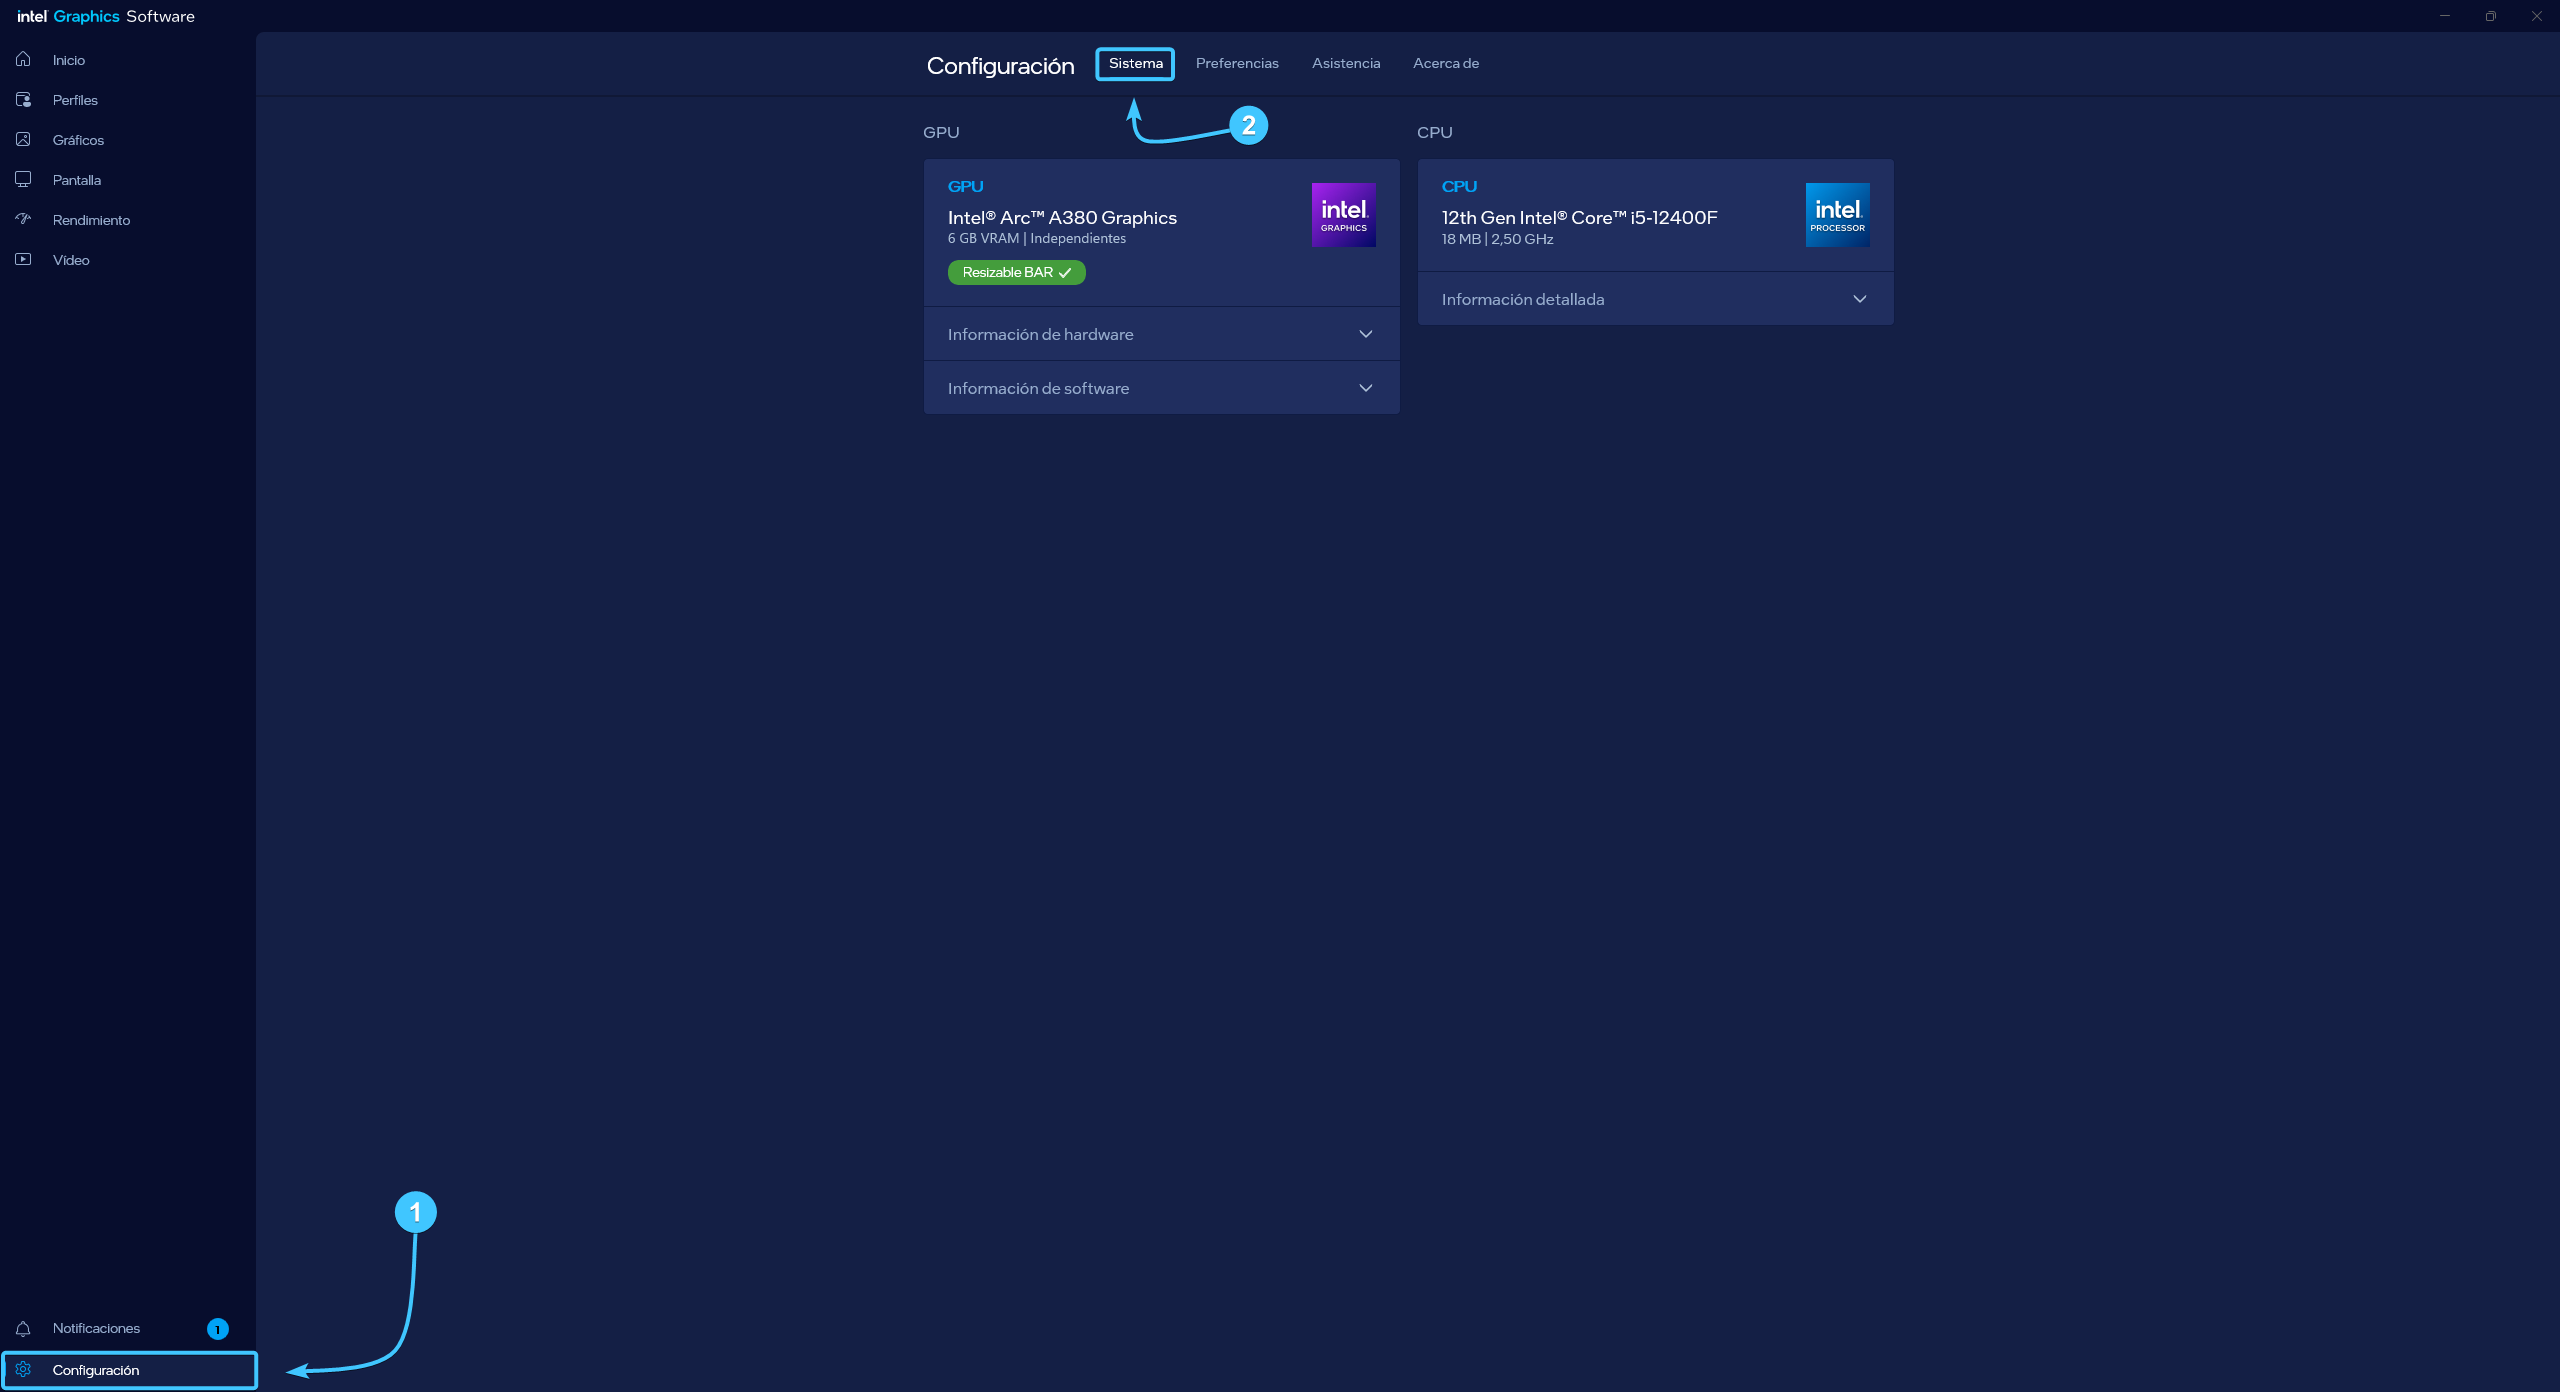This screenshot has height=1392, width=2560.
Task: Open the Acerca de tab
Action: click(1445, 63)
